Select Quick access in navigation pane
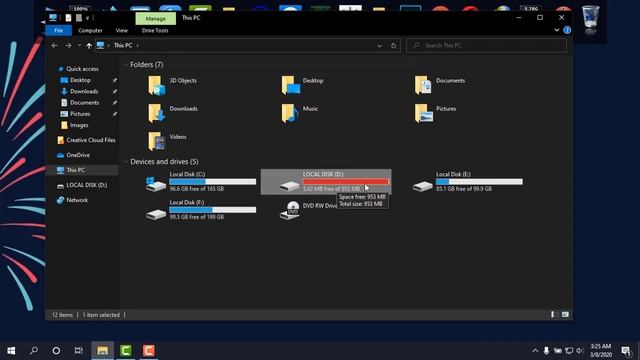This screenshot has width=640, height=360. [82, 69]
